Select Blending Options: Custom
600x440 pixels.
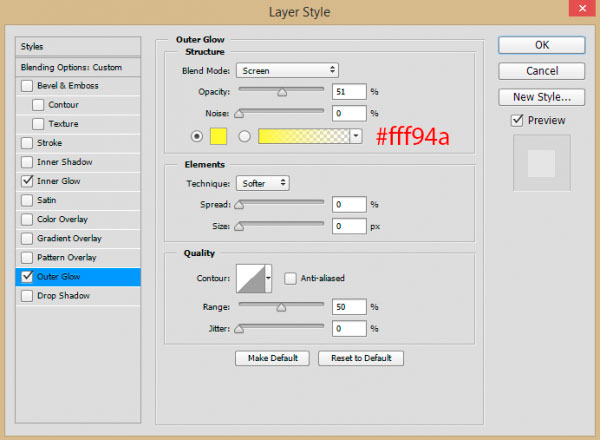[78, 67]
